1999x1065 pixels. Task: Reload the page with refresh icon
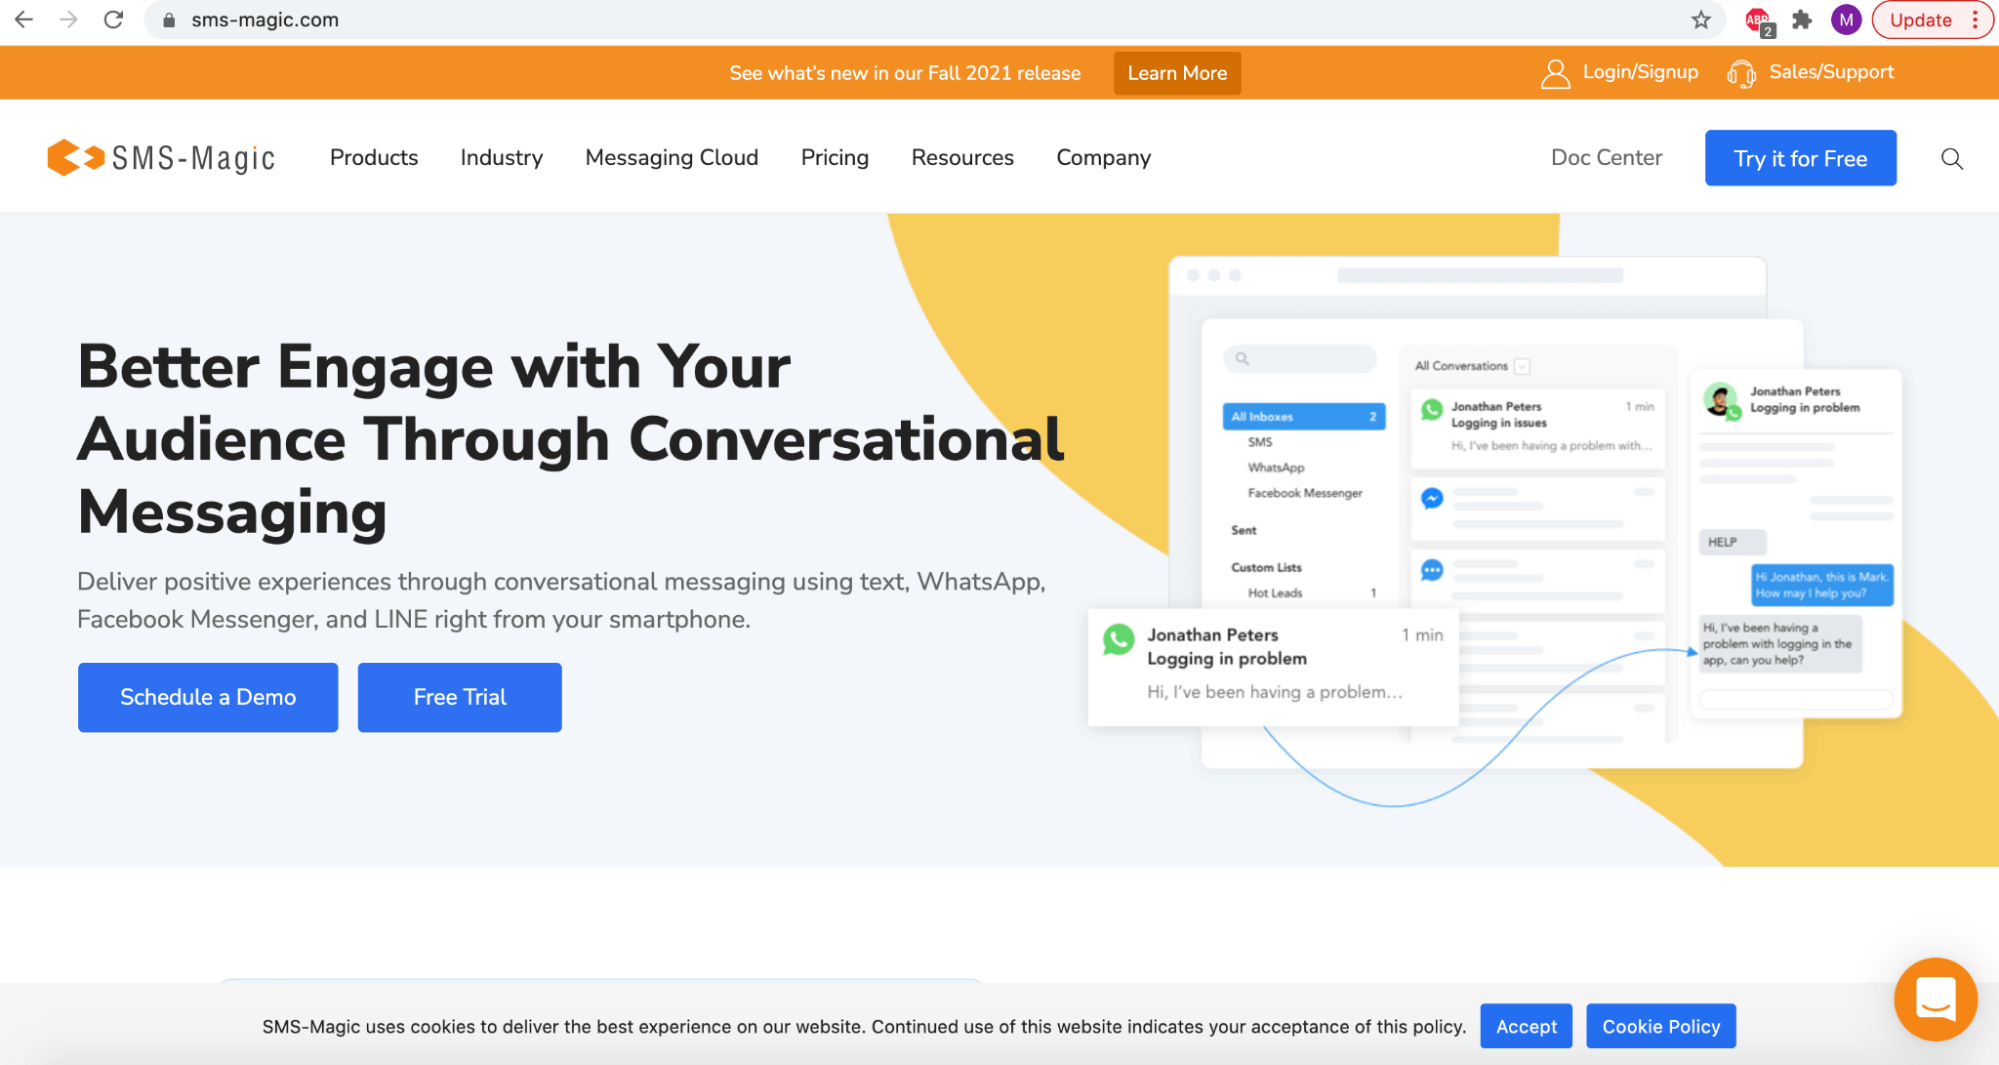click(113, 20)
